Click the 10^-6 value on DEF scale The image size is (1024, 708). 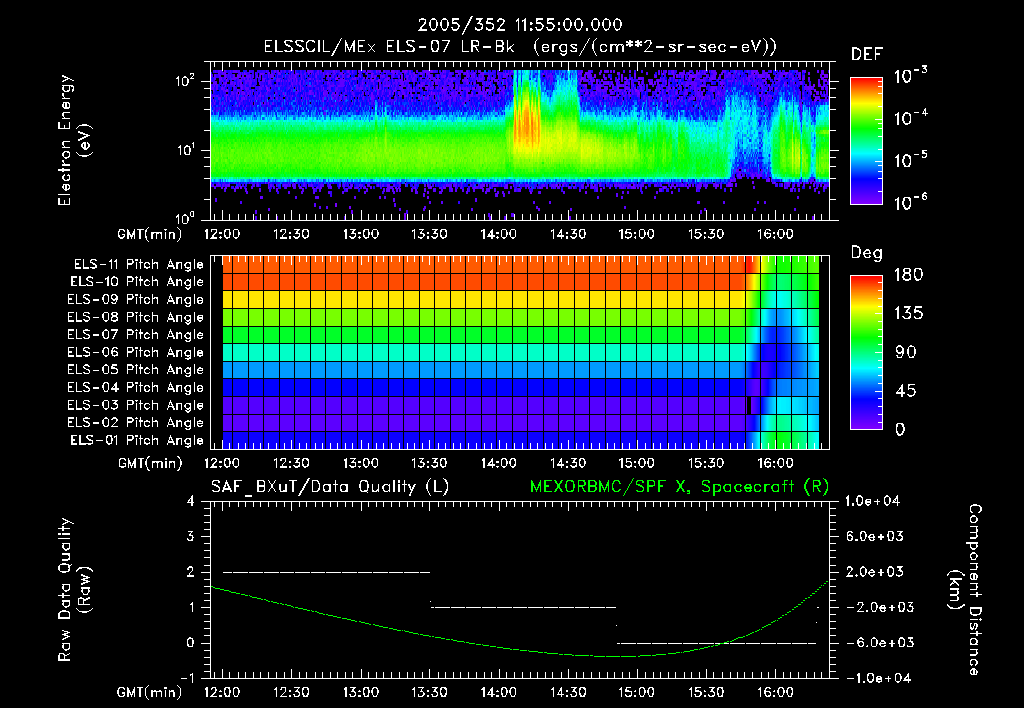click(x=911, y=202)
